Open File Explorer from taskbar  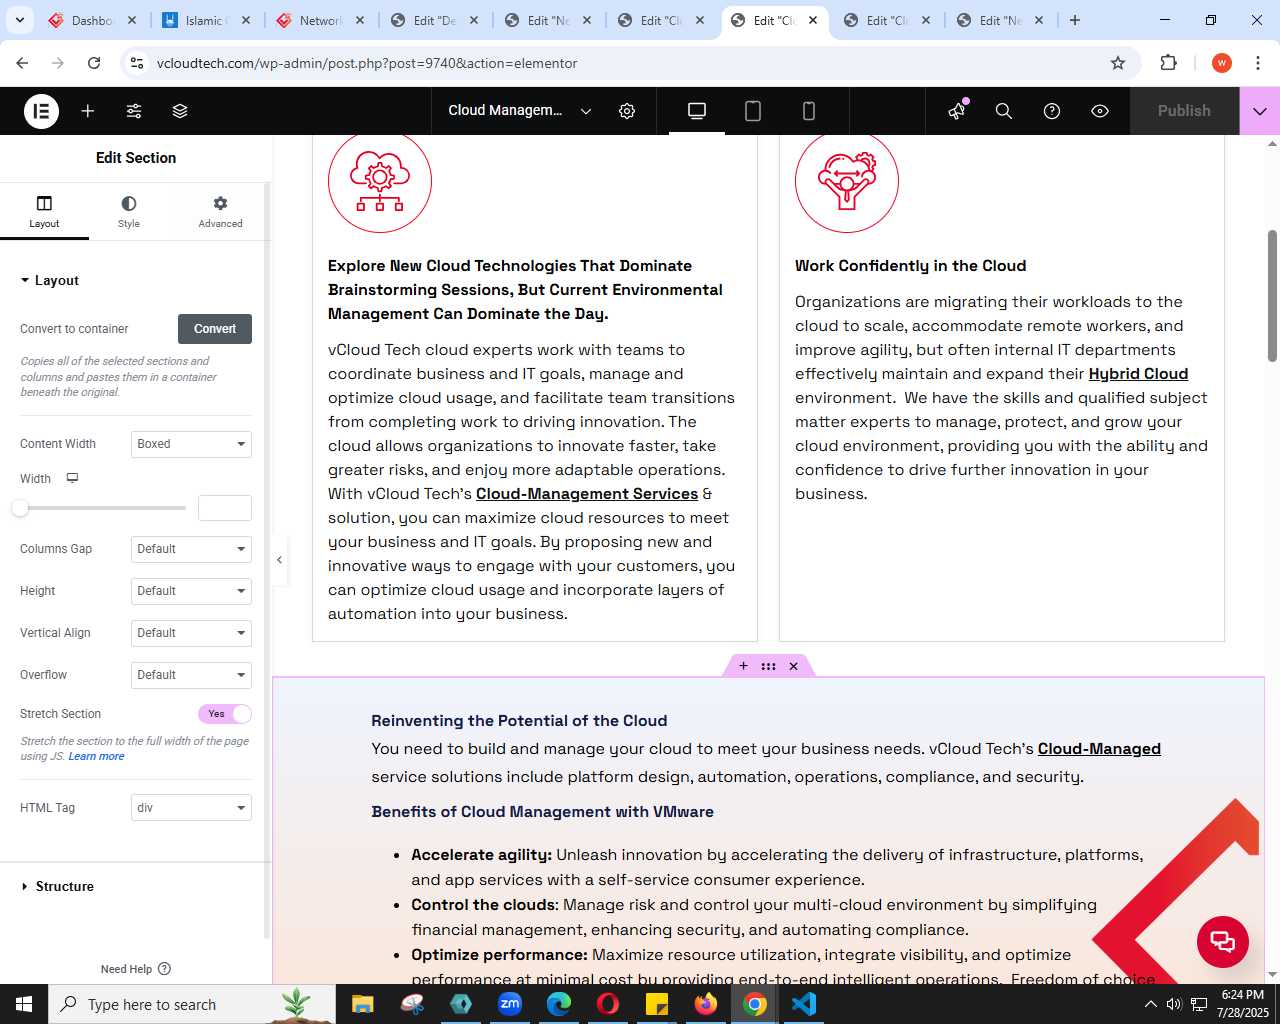[363, 1004]
